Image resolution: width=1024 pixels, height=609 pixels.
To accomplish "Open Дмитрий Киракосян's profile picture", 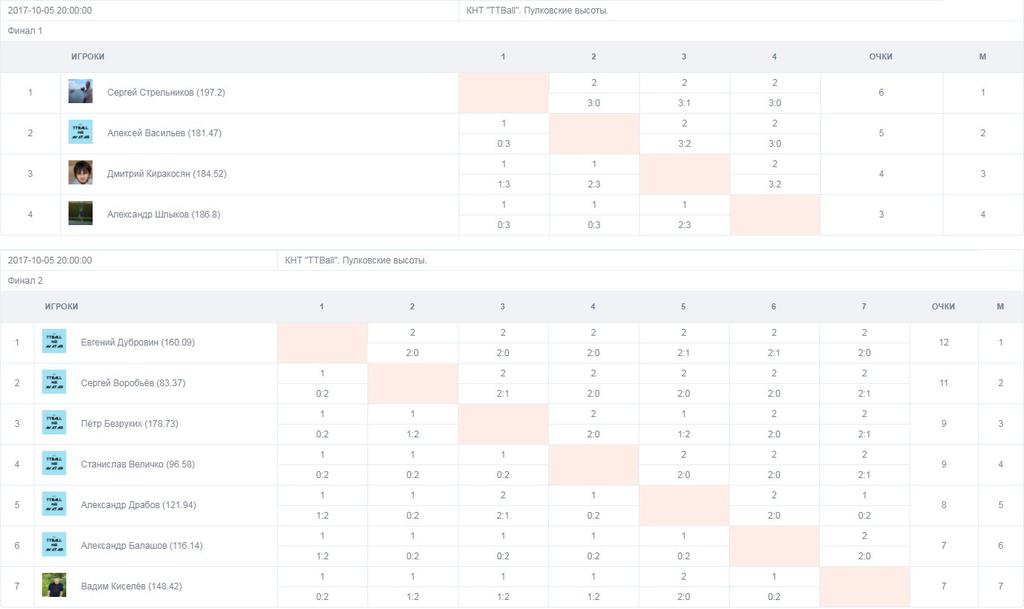I will [x=80, y=172].
